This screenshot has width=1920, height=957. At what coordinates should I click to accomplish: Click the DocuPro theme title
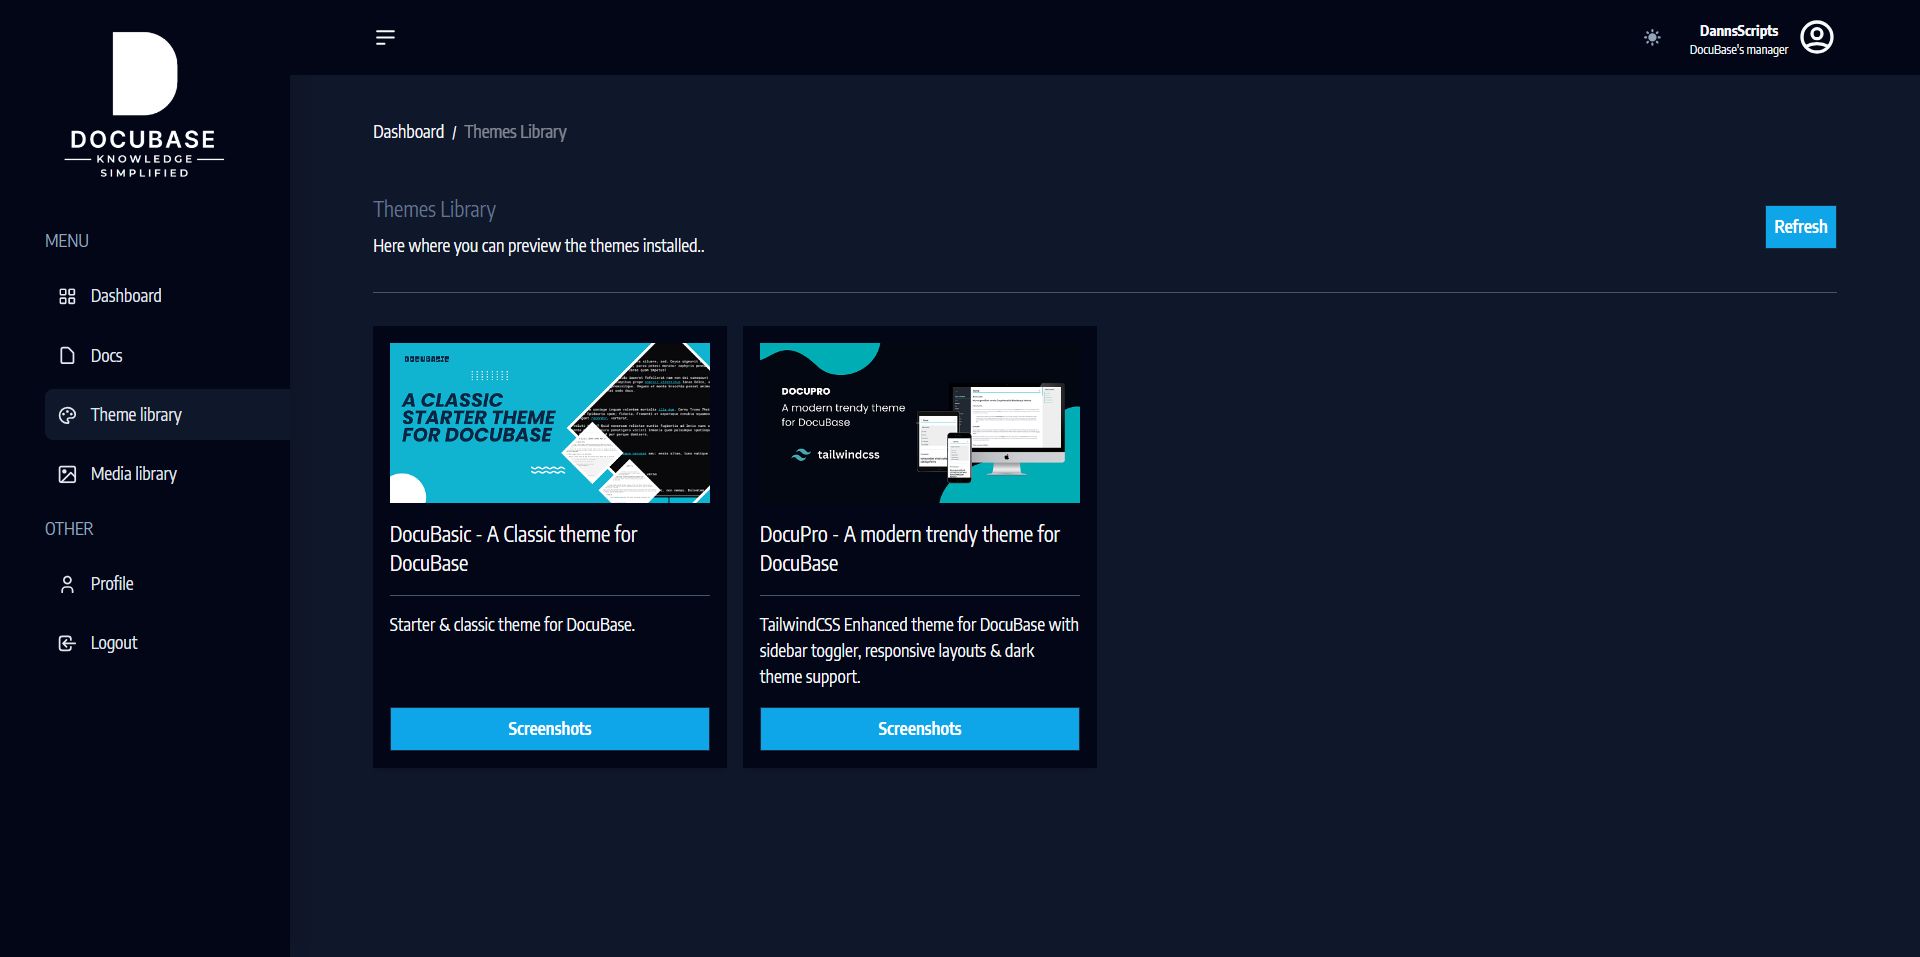(x=909, y=549)
